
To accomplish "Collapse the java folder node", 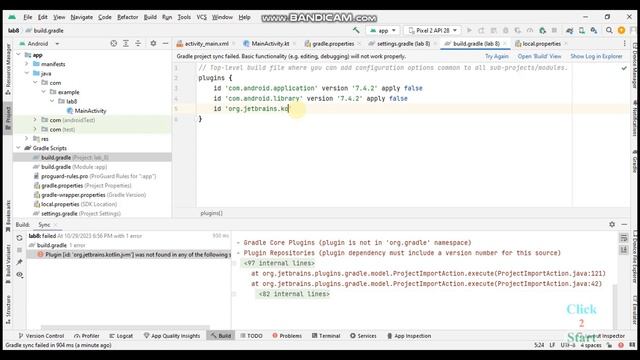I will (x=27, y=73).
